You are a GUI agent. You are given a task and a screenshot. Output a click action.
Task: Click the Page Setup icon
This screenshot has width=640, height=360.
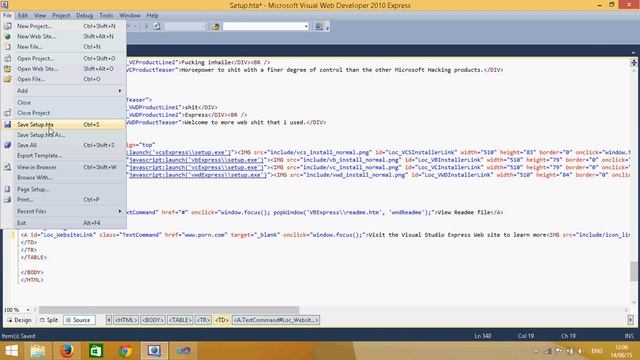click(x=7, y=189)
